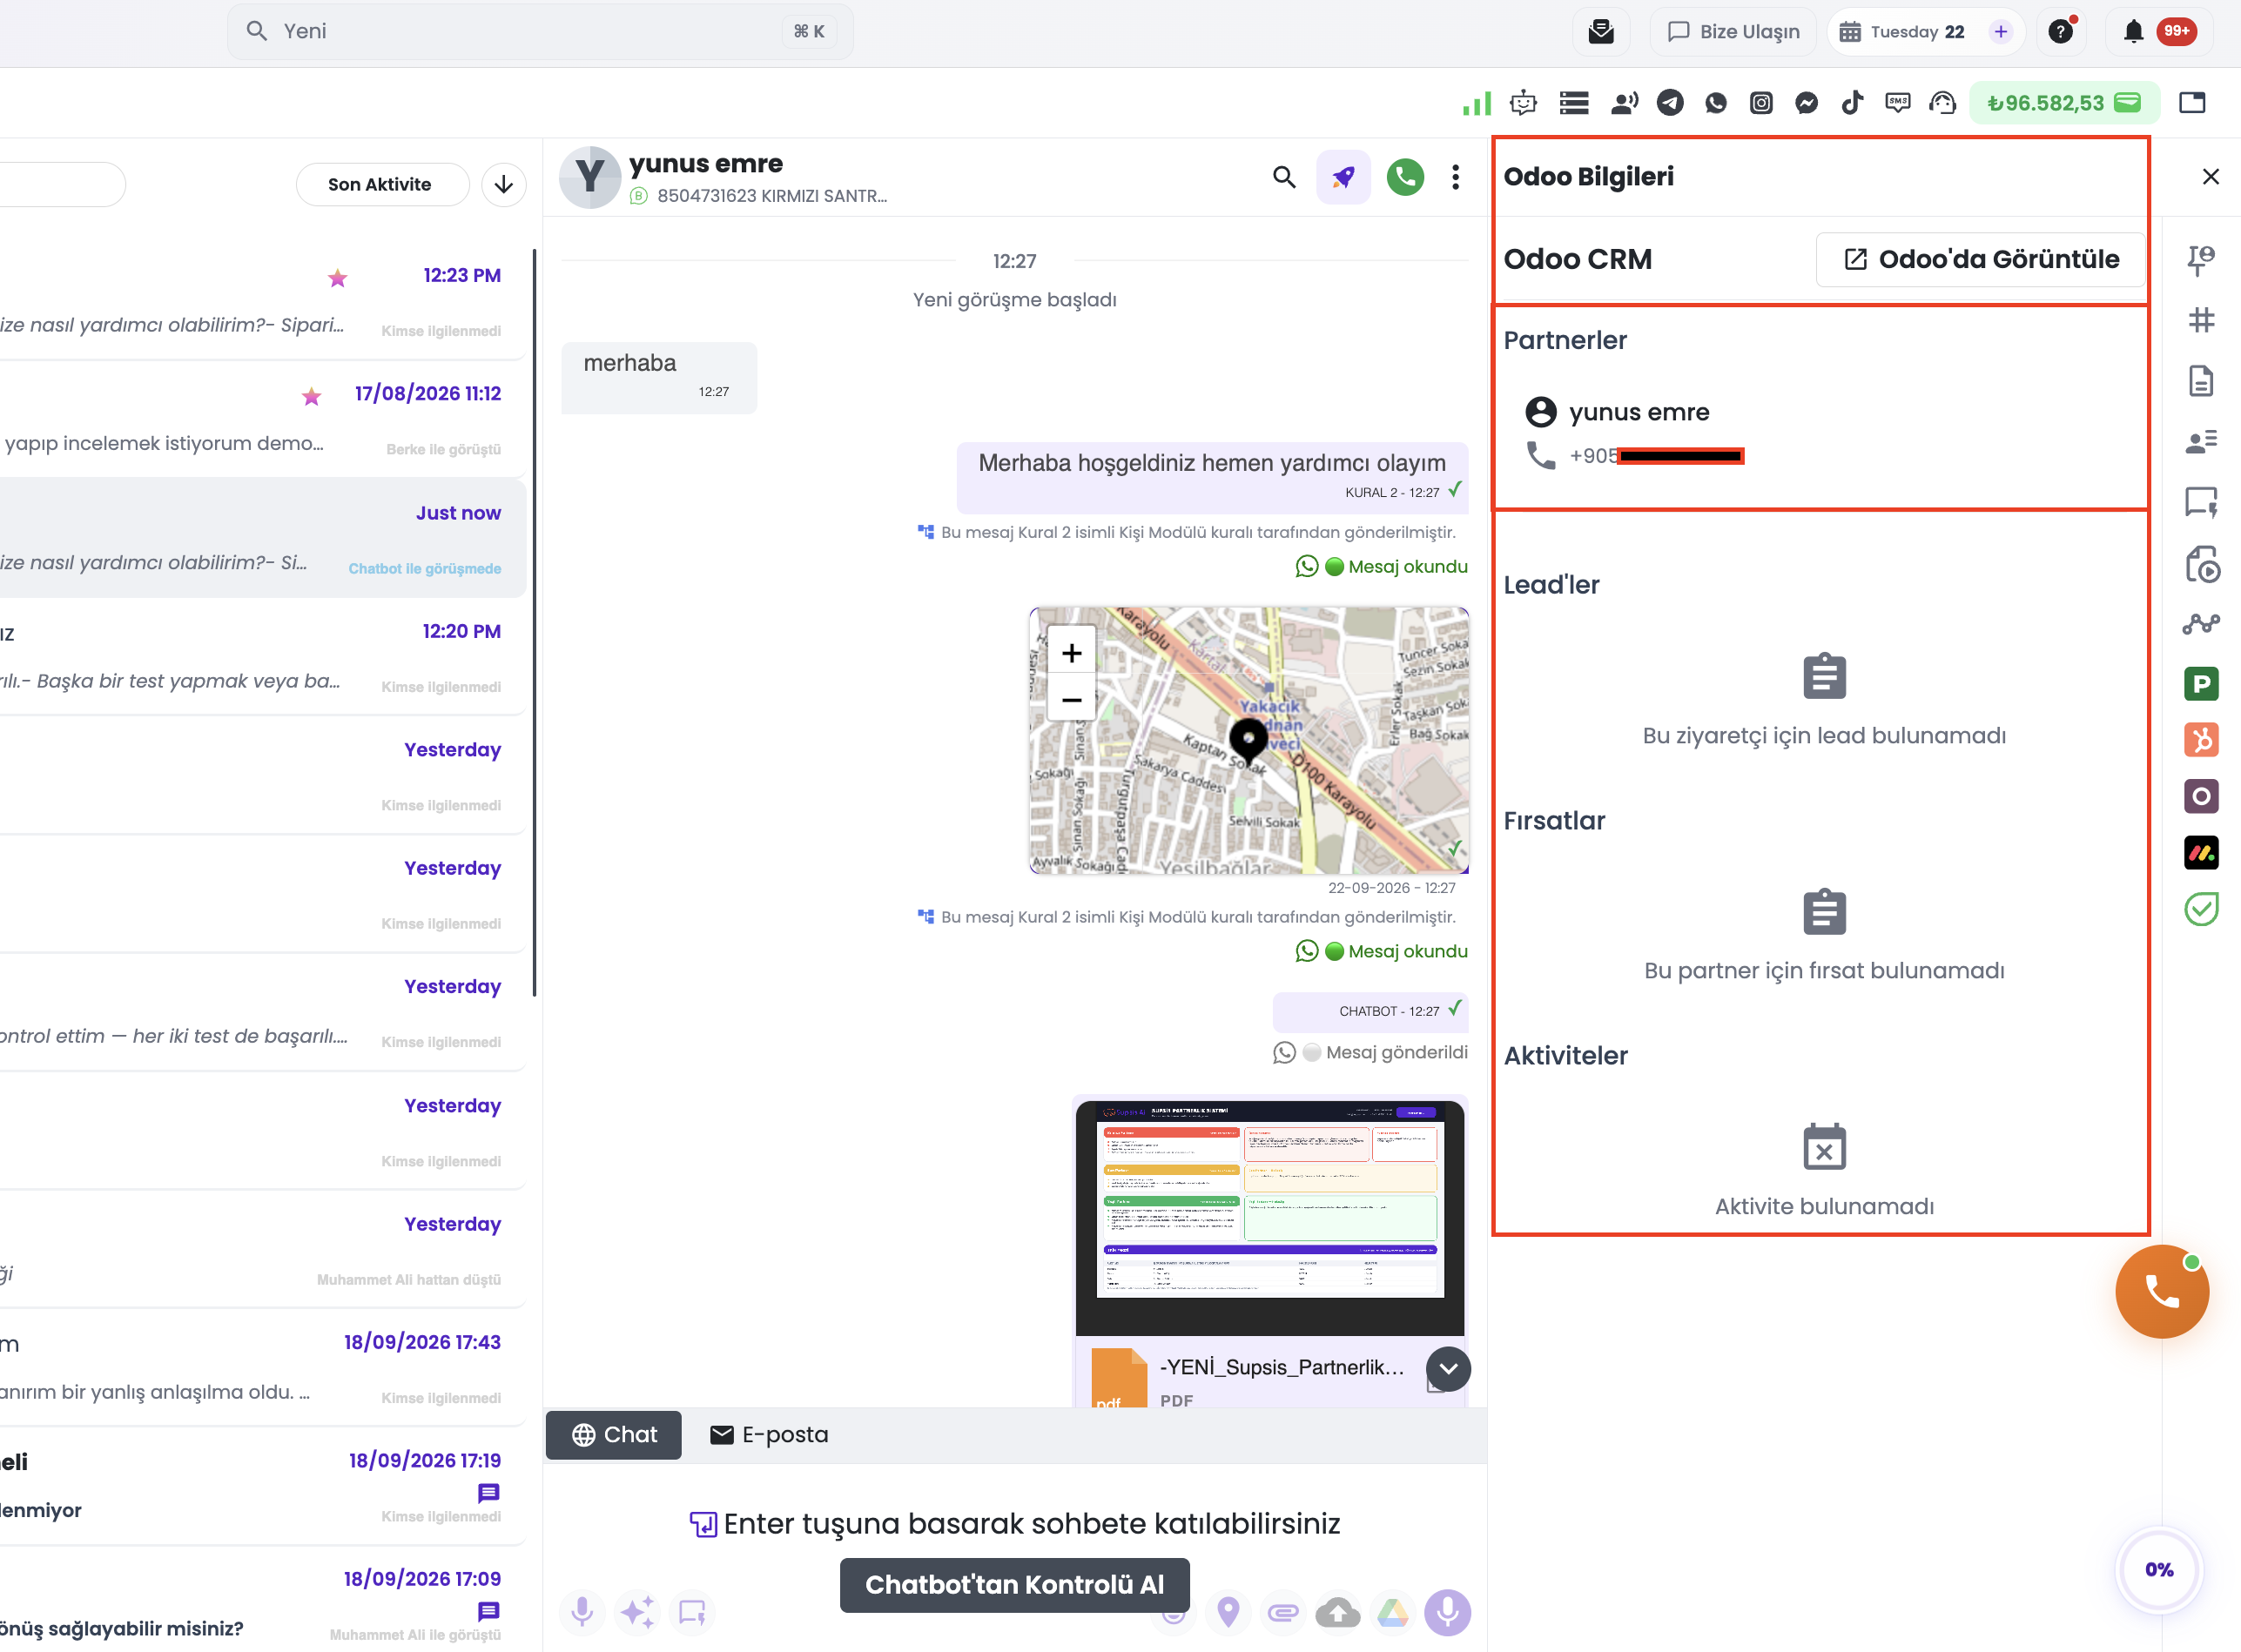This screenshot has height=1652, width=2241.
Task: Open the Messenger channel icon
Action: tap(1806, 103)
